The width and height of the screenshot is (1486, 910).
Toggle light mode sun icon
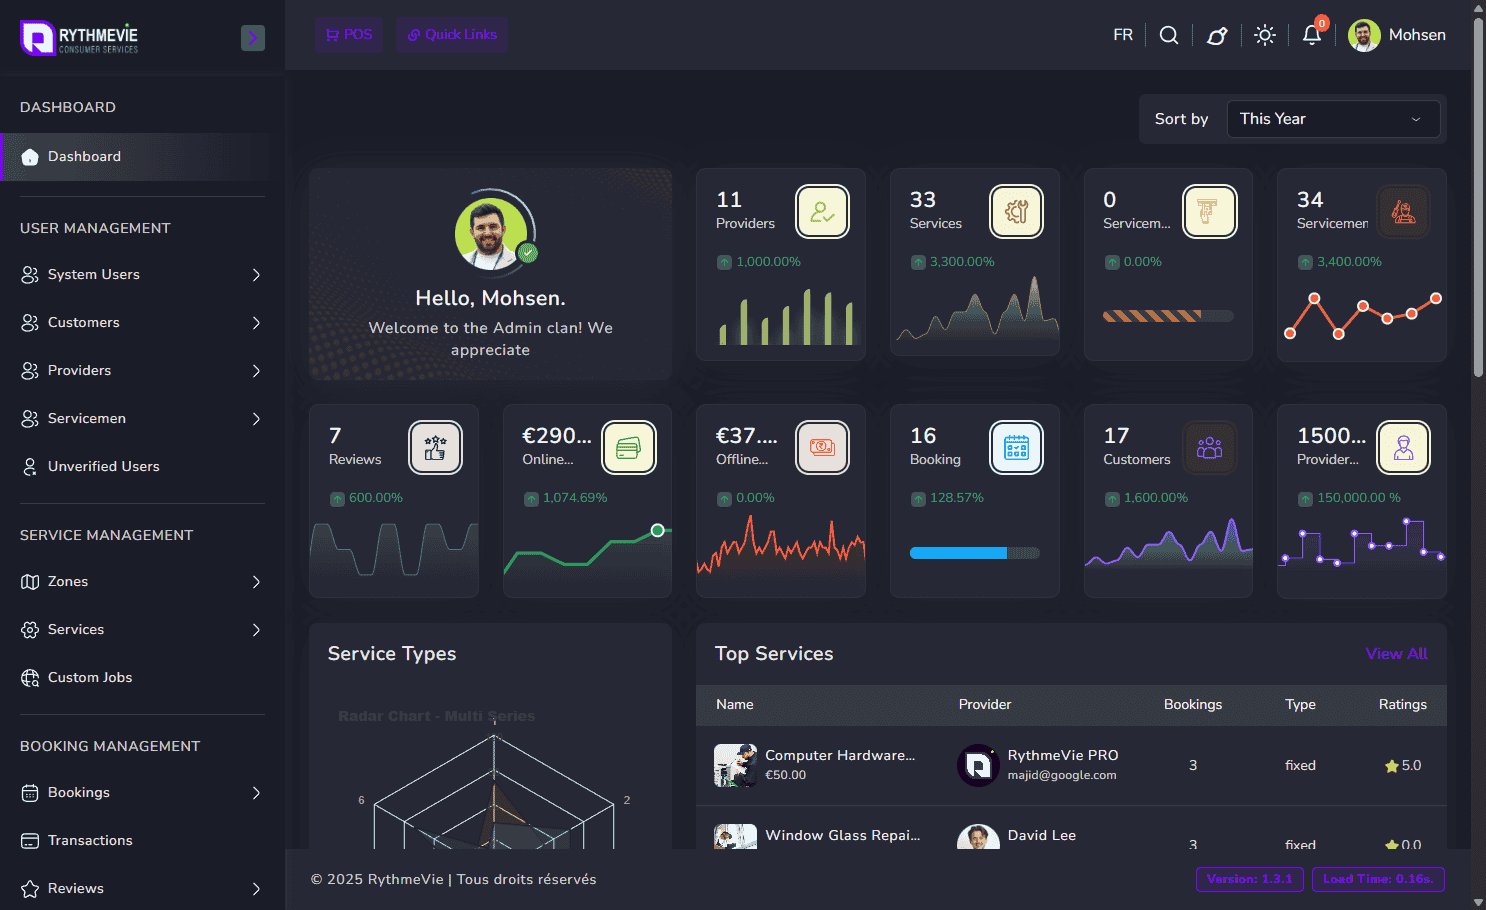tap(1265, 35)
